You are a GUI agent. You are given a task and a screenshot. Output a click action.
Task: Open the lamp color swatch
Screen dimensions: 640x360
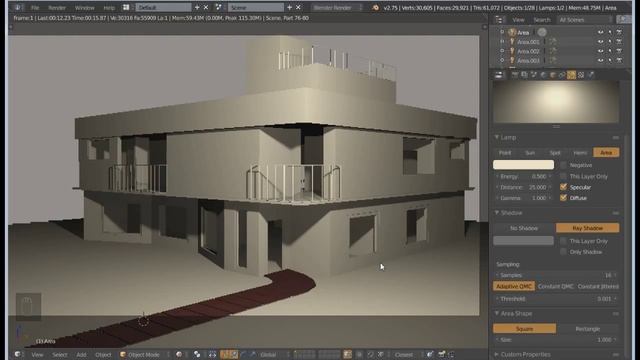click(x=523, y=165)
